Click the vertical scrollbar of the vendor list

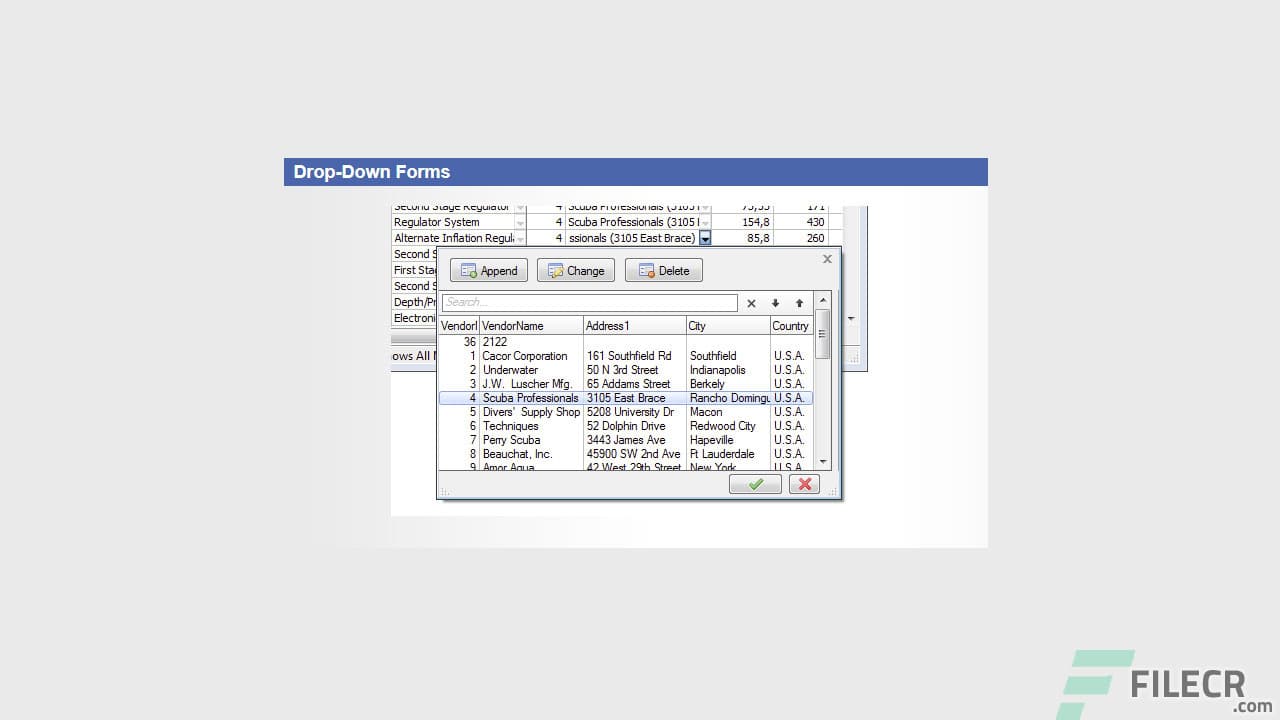[822, 335]
